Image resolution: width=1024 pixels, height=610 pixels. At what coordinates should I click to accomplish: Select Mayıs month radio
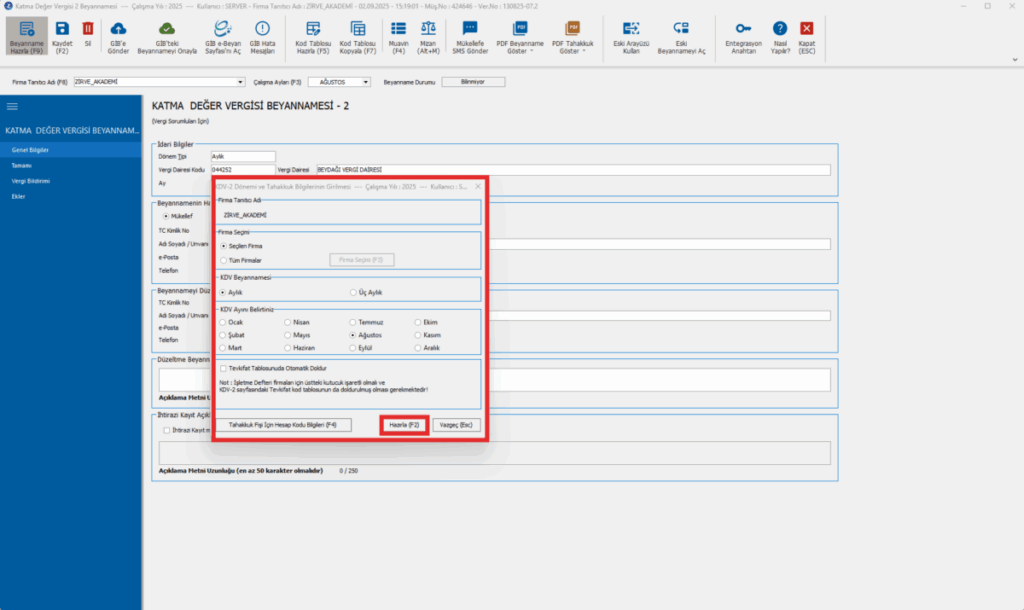[x=287, y=335]
